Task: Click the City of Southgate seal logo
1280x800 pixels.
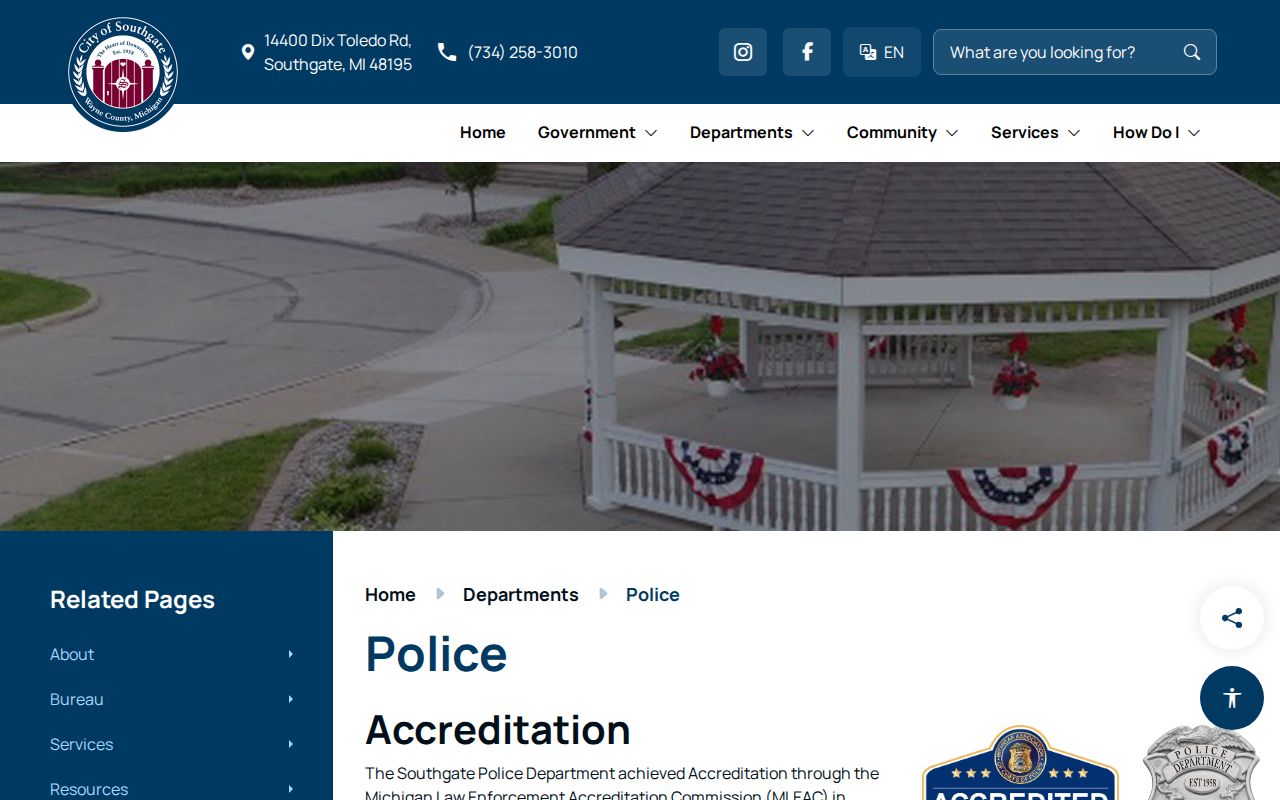Action: 123,74
